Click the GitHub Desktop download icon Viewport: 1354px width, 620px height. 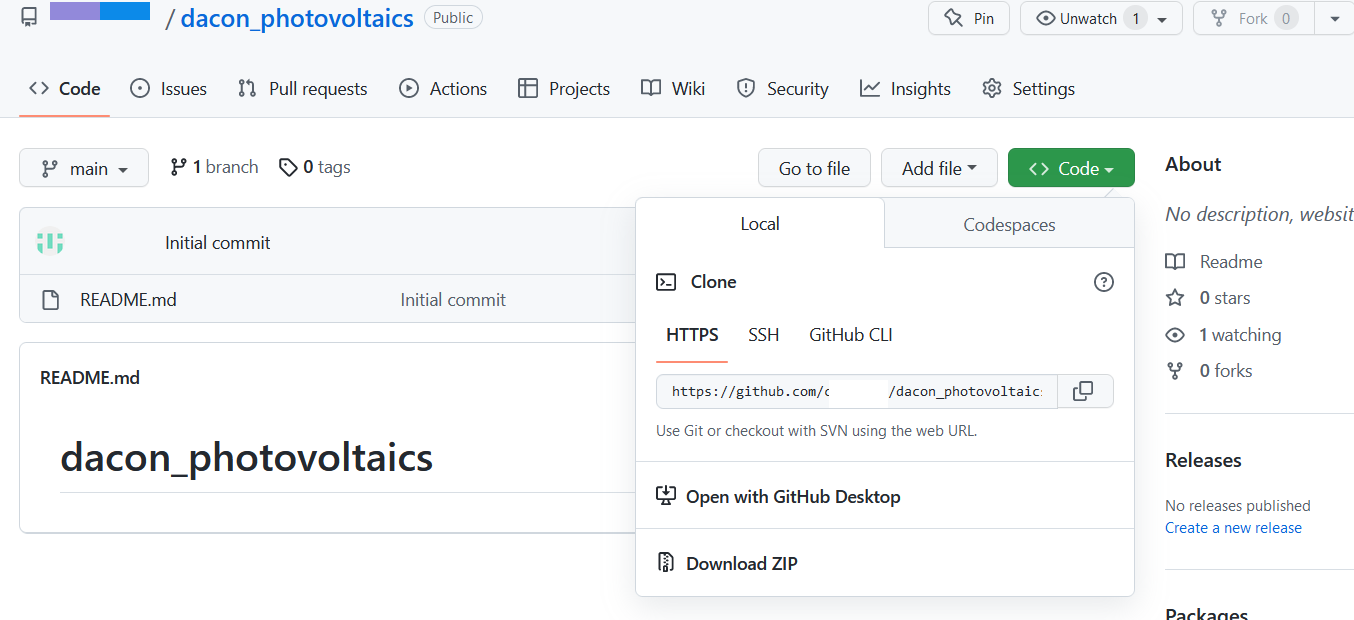(666, 496)
